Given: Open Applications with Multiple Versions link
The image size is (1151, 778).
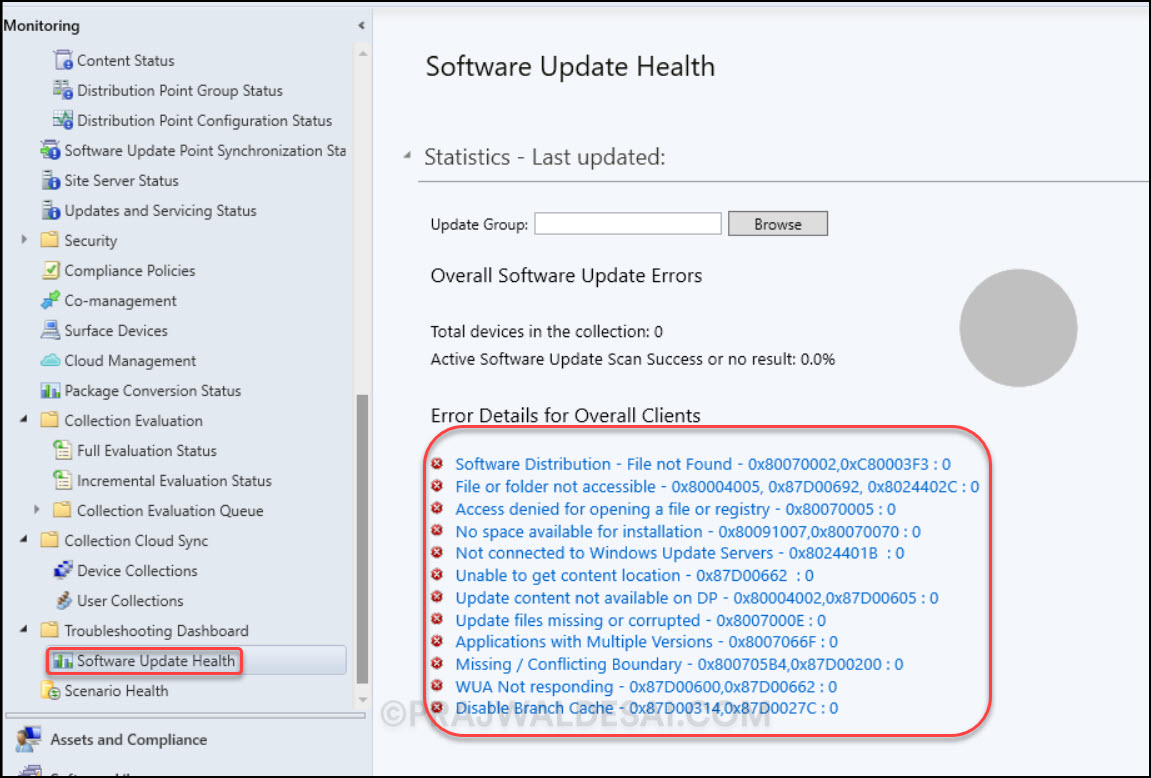Looking at the screenshot, I should 646,641.
